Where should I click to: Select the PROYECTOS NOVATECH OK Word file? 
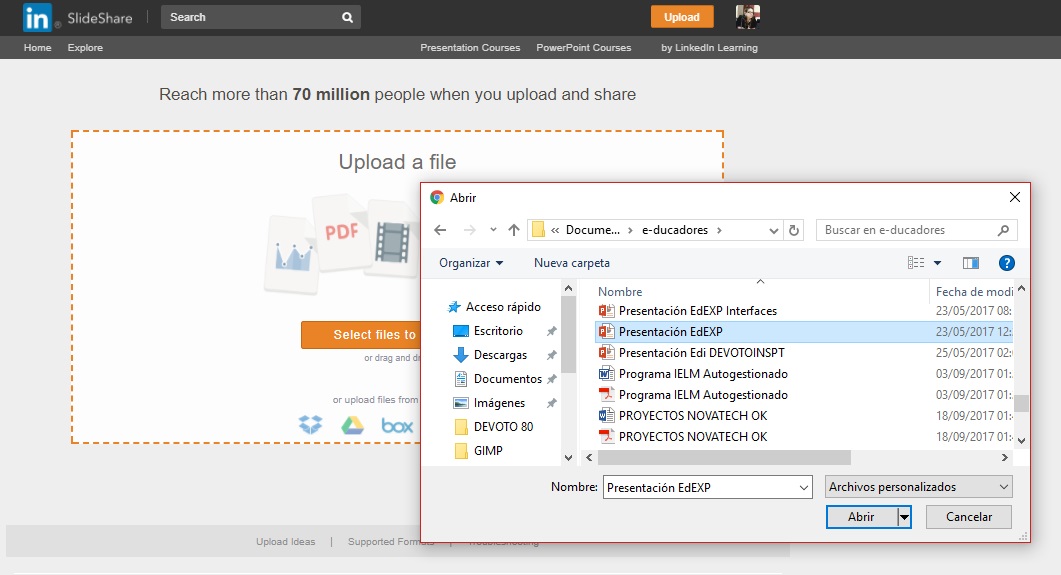pos(692,415)
